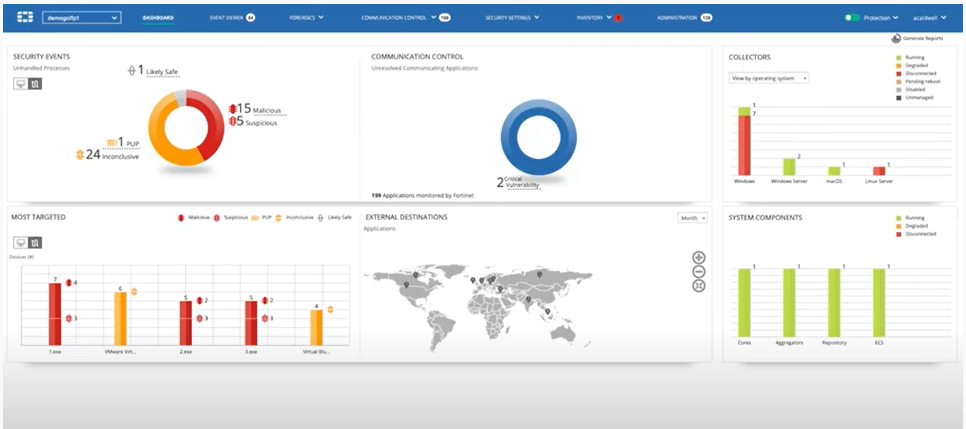The width and height of the screenshot is (966, 429).
Task: Click the Windows collectors bar
Action: click(745, 141)
